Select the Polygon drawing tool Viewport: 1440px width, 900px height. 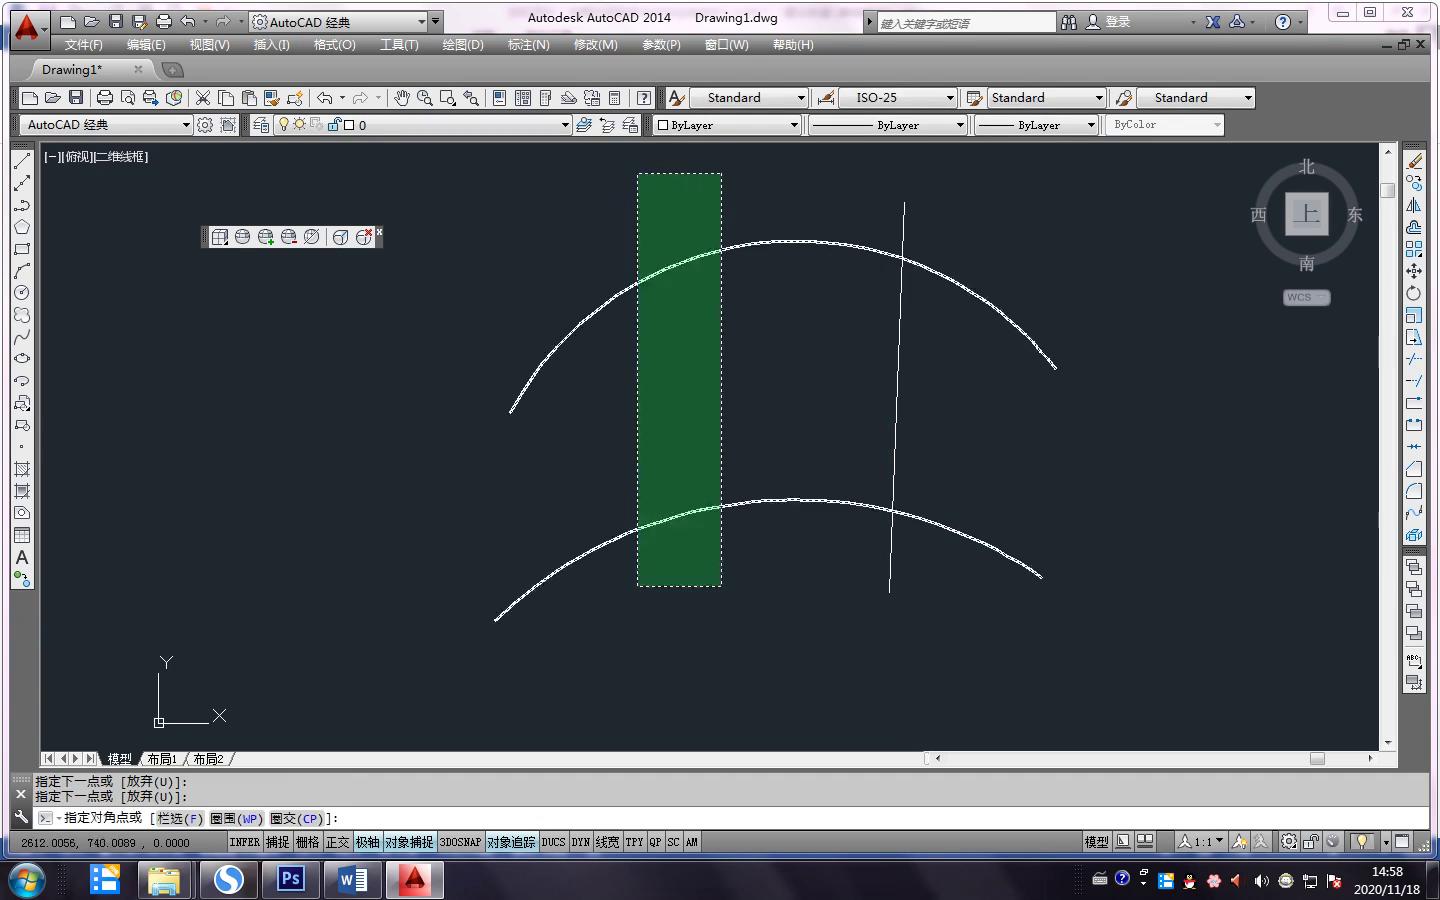[21, 227]
